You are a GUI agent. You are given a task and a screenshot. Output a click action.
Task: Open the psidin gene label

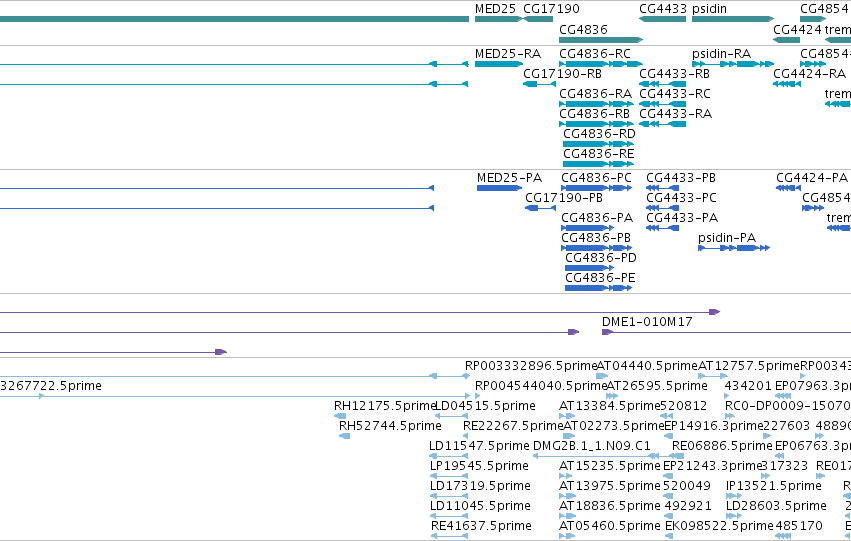coord(709,9)
